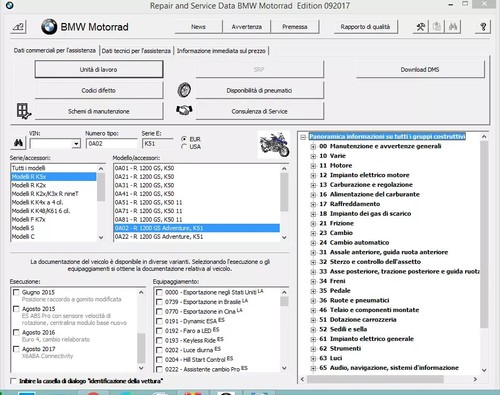Click the home icon beside the BMW logo
Image resolution: width=500 pixels, height=395 pixels.
click(x=18, y=27)
